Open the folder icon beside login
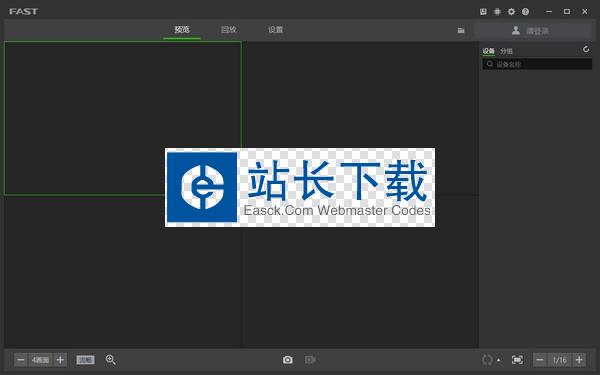Viewport: 600px width, 375px height. (x=461, y=31)
